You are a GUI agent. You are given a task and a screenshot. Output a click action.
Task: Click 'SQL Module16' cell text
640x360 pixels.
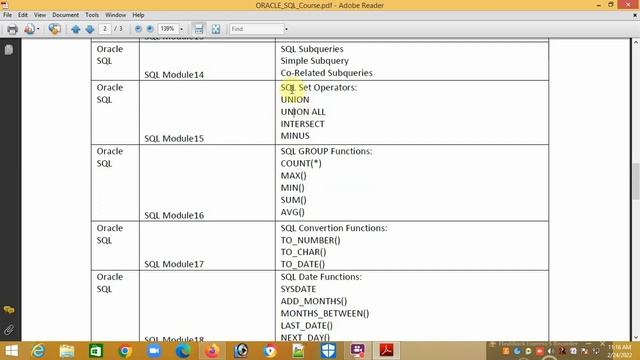click(174, 215)
